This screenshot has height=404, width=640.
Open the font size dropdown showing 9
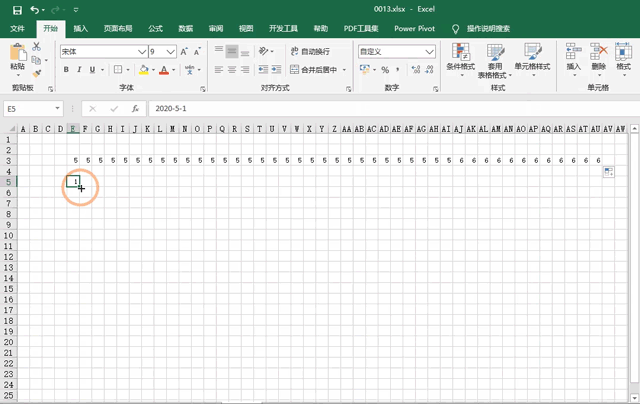coord(171,52)
